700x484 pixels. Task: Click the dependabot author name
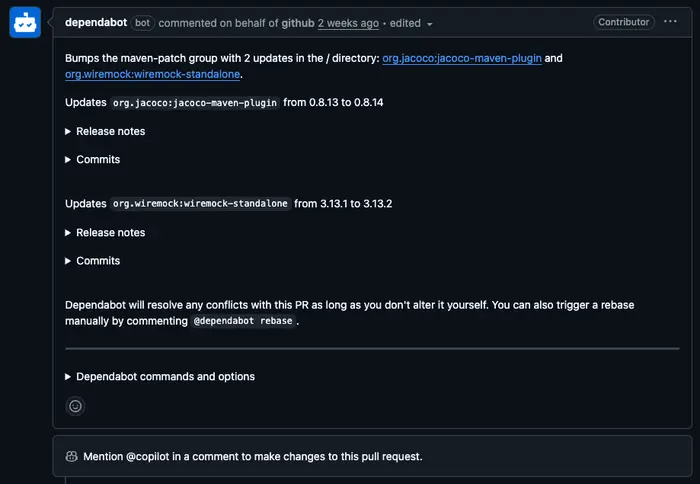[x=95, y=22]
